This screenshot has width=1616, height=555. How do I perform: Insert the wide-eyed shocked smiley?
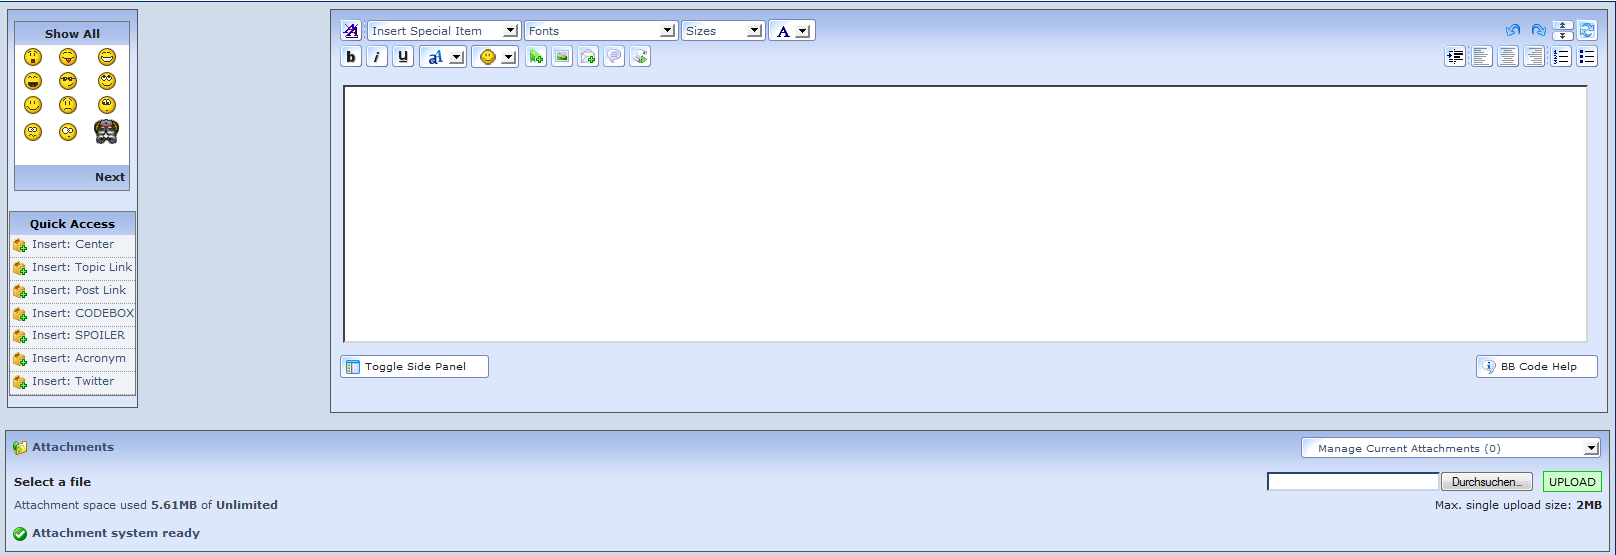pos(68,132)
